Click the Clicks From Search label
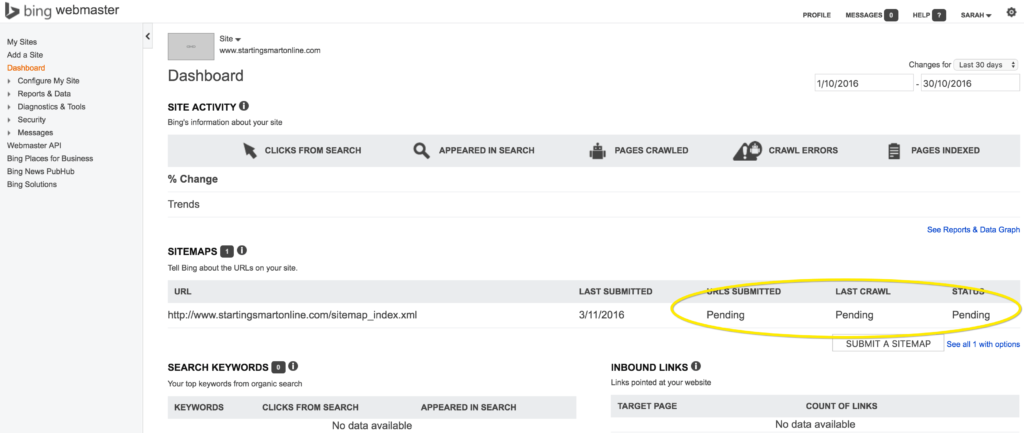The image size is (1024, 433). point(313,150)
